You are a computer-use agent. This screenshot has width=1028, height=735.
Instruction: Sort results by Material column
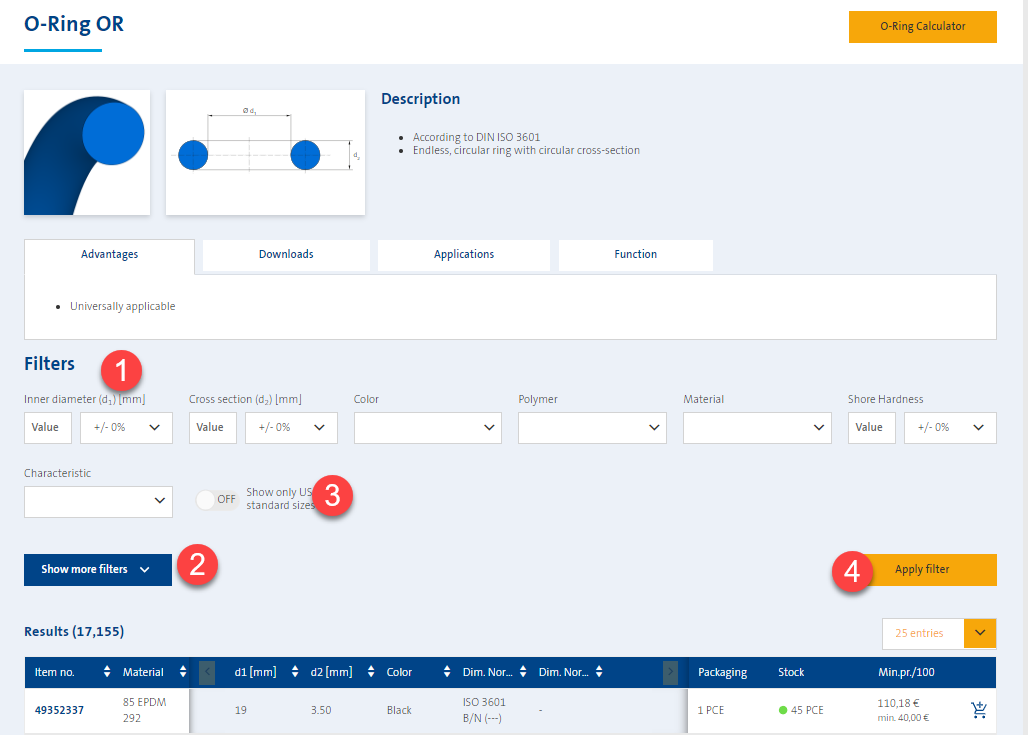tap(183, 672)
